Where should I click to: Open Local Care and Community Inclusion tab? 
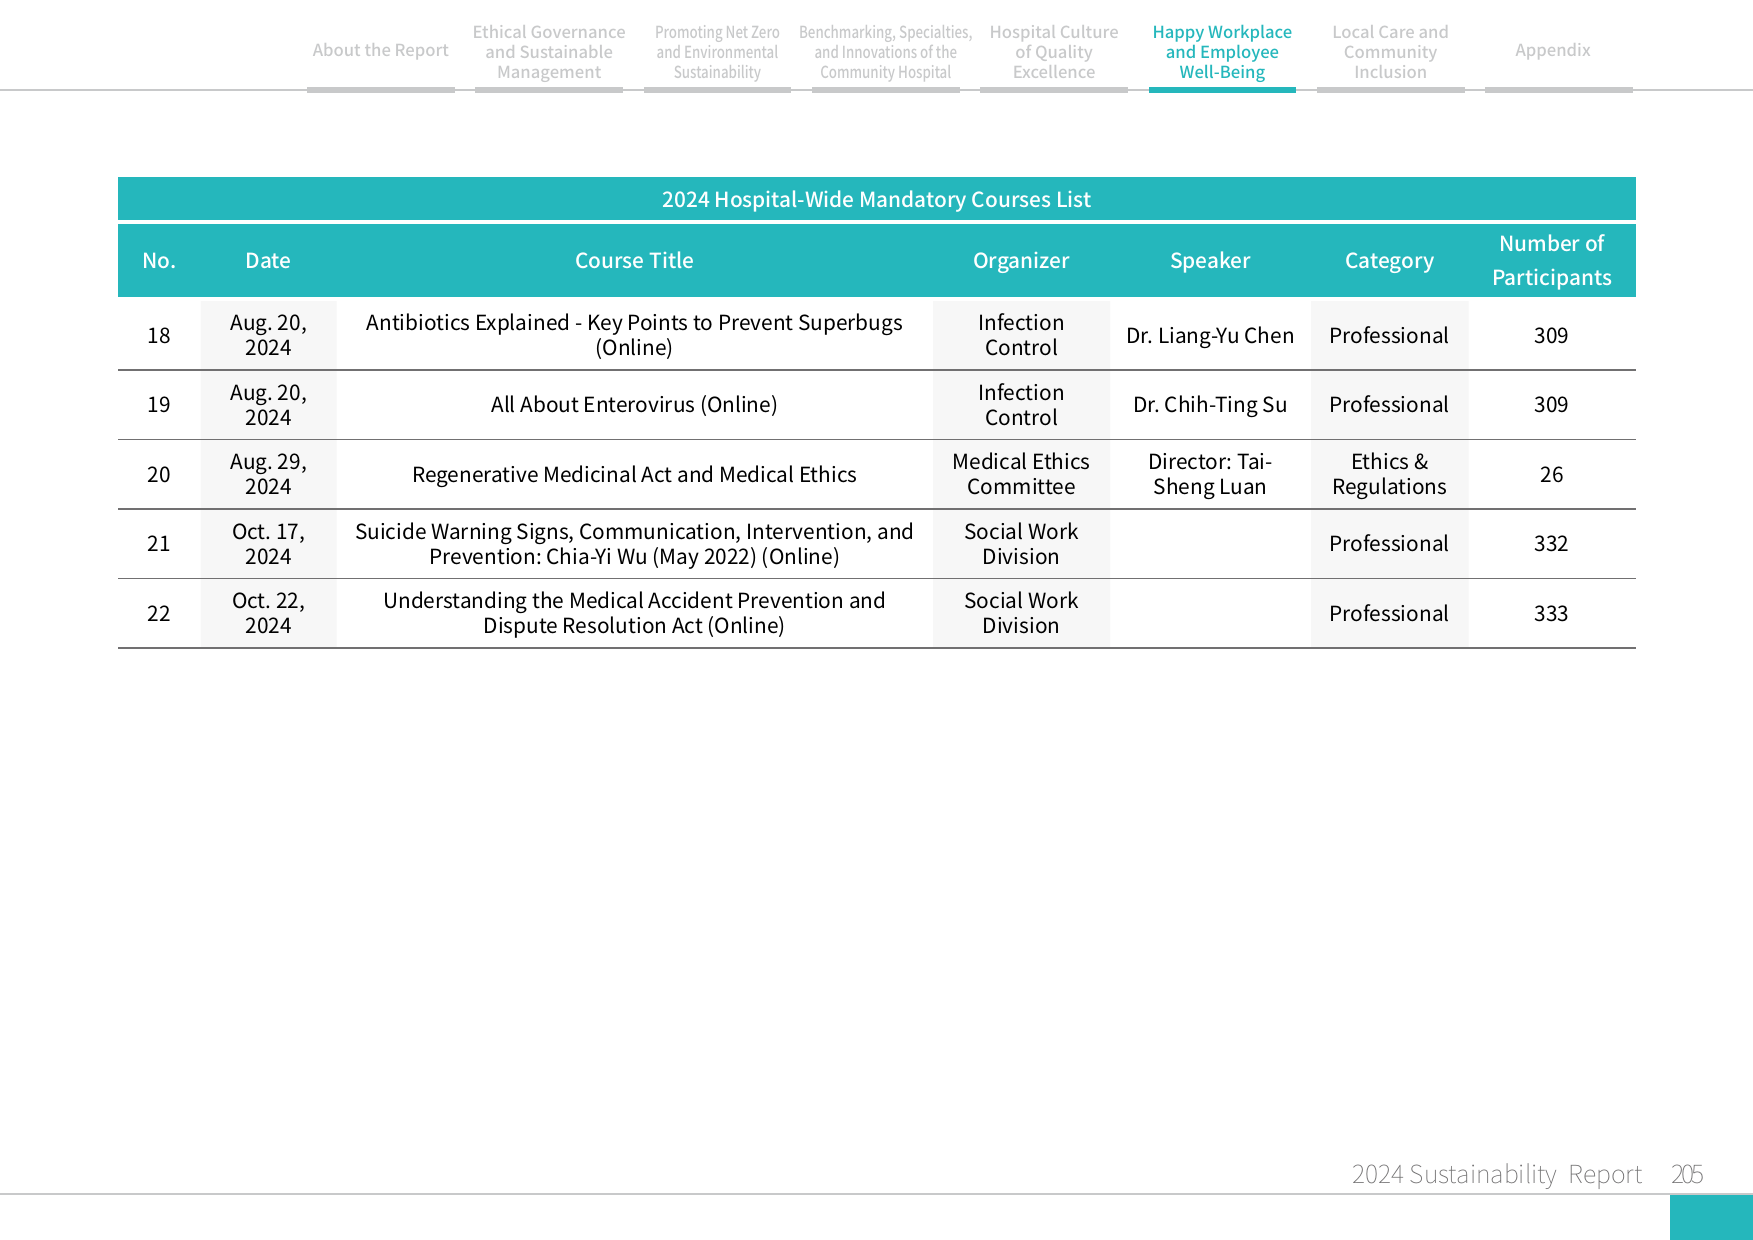[1390, 52]
